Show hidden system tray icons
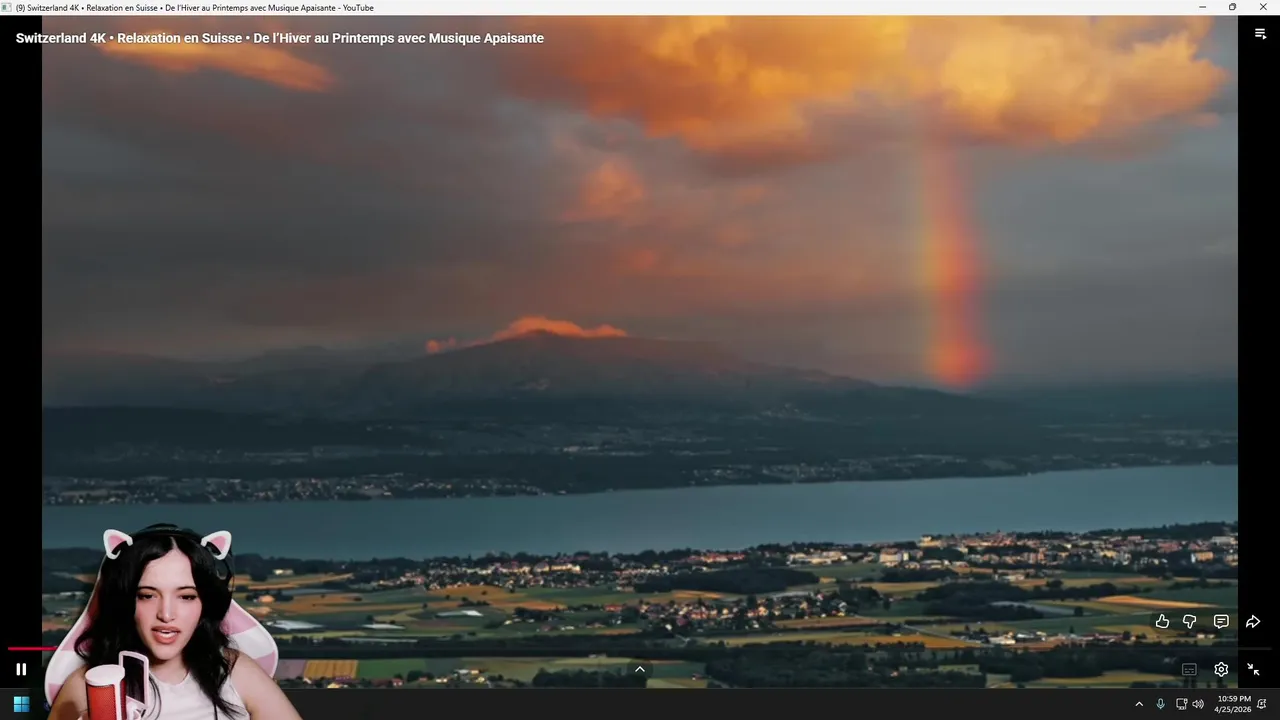This screenshot has width=1280, height=720. (1139, 704)
